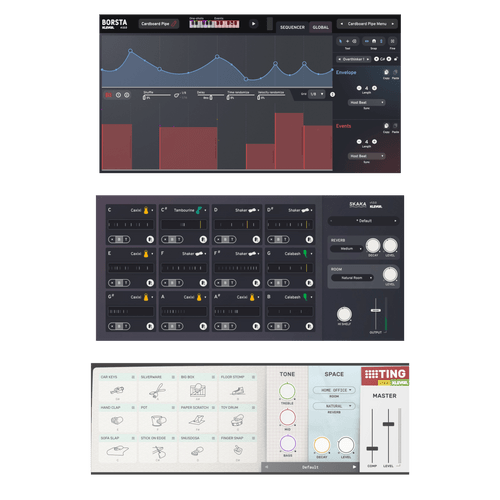Open the Natural reverb dropdown in Ting
This screenshot has height=500, width=500.
coord(334,406)
